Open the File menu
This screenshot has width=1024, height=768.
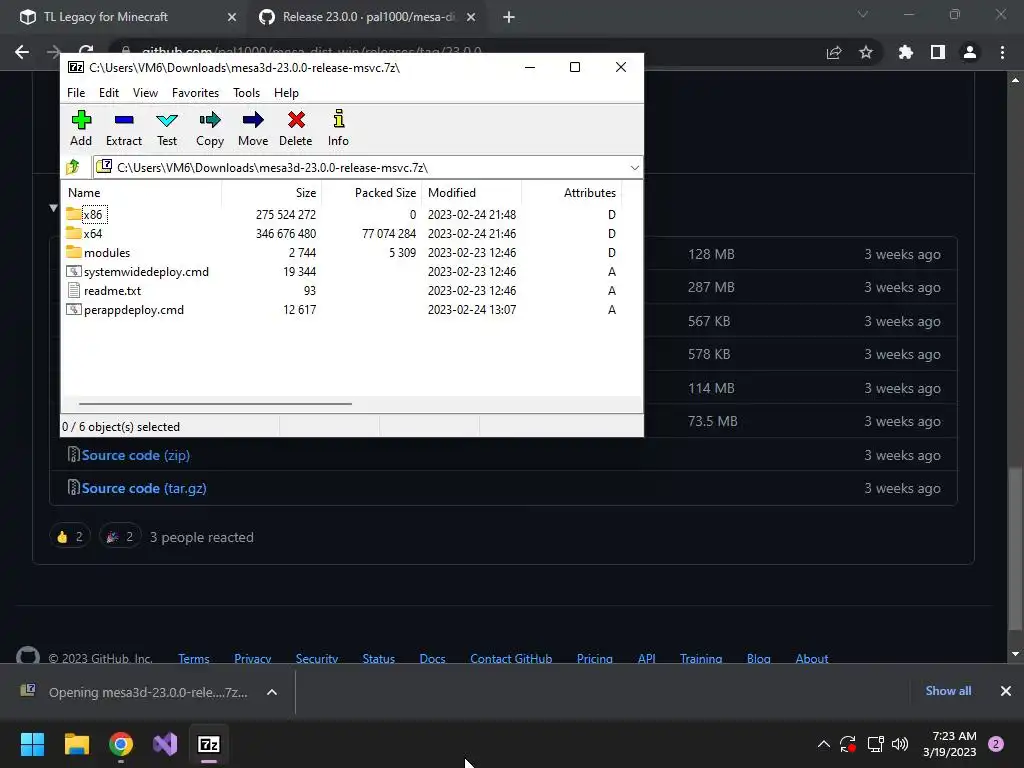coord(76,93)
